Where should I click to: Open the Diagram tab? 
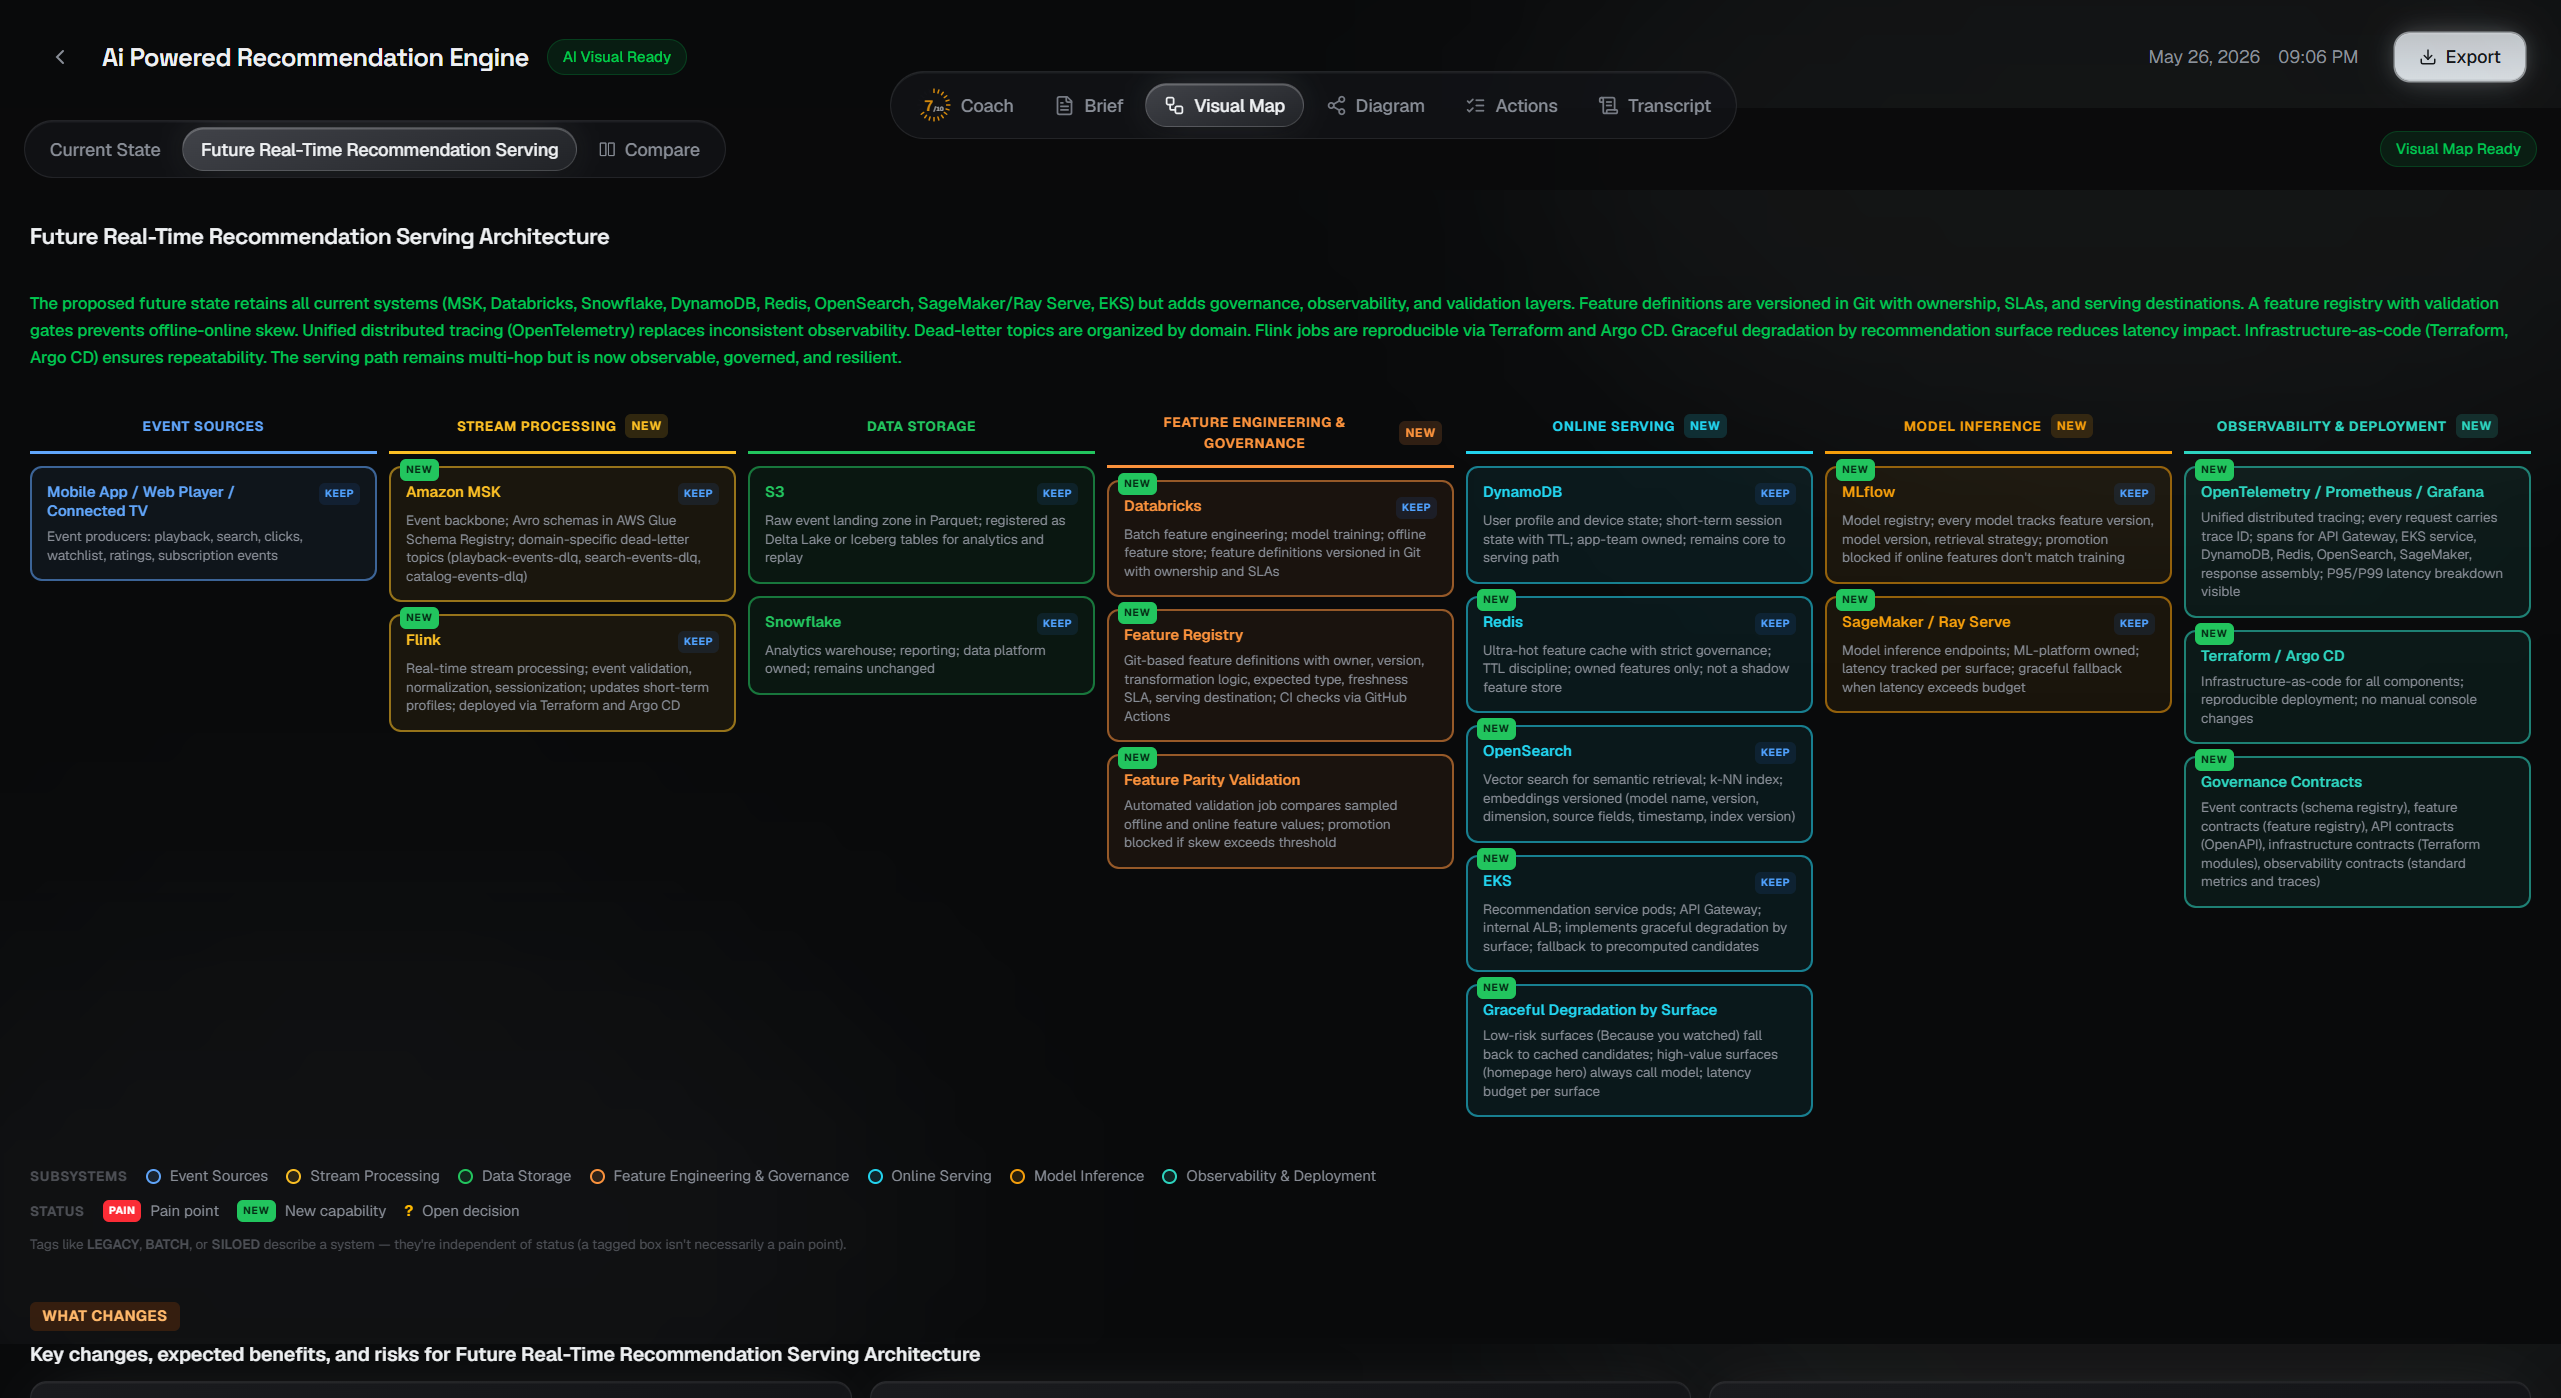point(1375,106)
